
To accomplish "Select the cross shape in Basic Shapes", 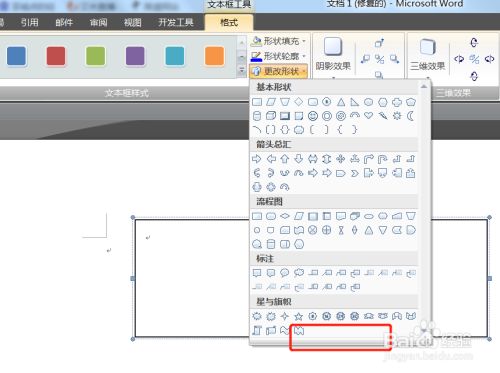I will (x=397, y=102).
